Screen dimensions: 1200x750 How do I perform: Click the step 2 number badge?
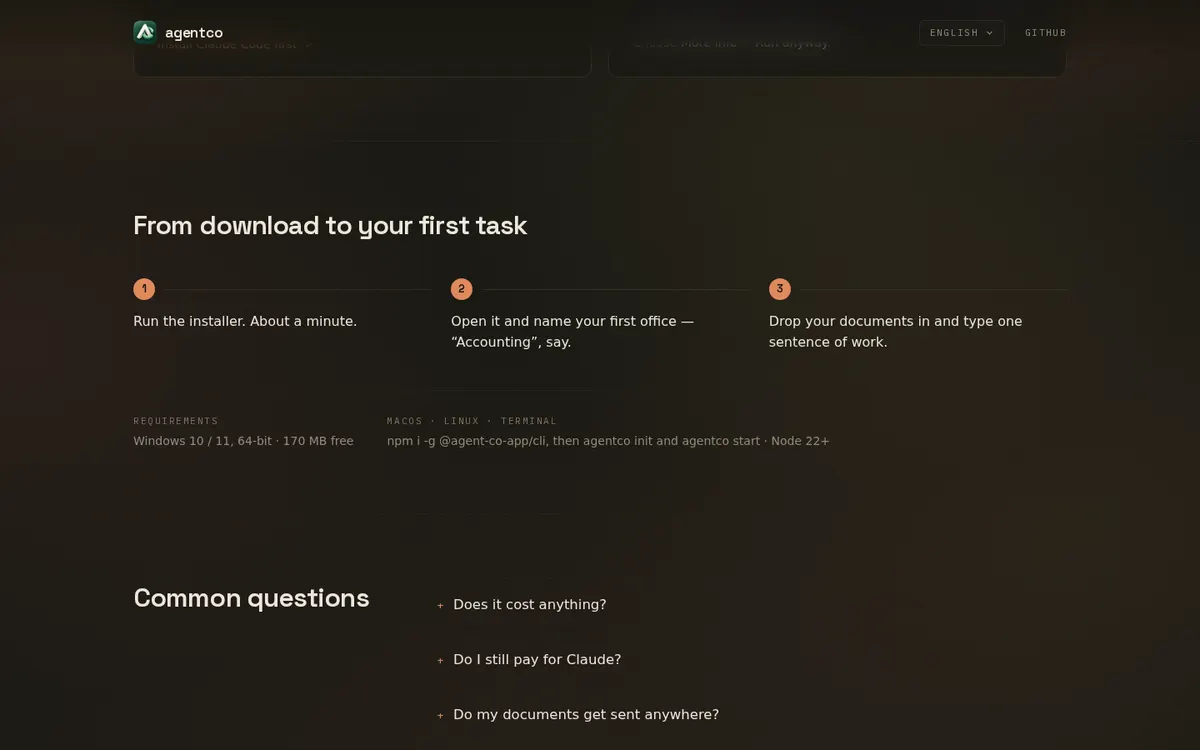point(461,289)
